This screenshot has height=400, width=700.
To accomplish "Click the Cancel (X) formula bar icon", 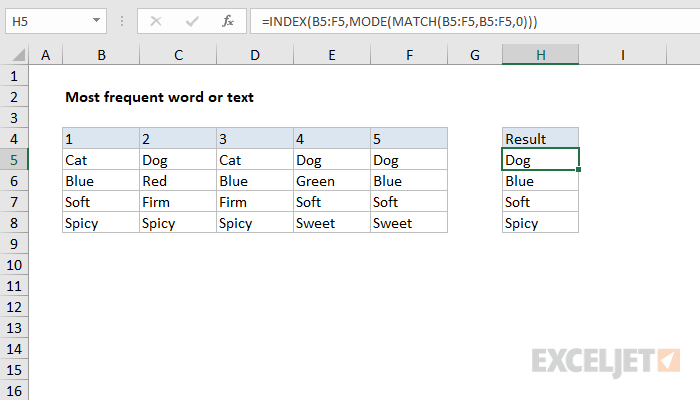I will [156, 21].
